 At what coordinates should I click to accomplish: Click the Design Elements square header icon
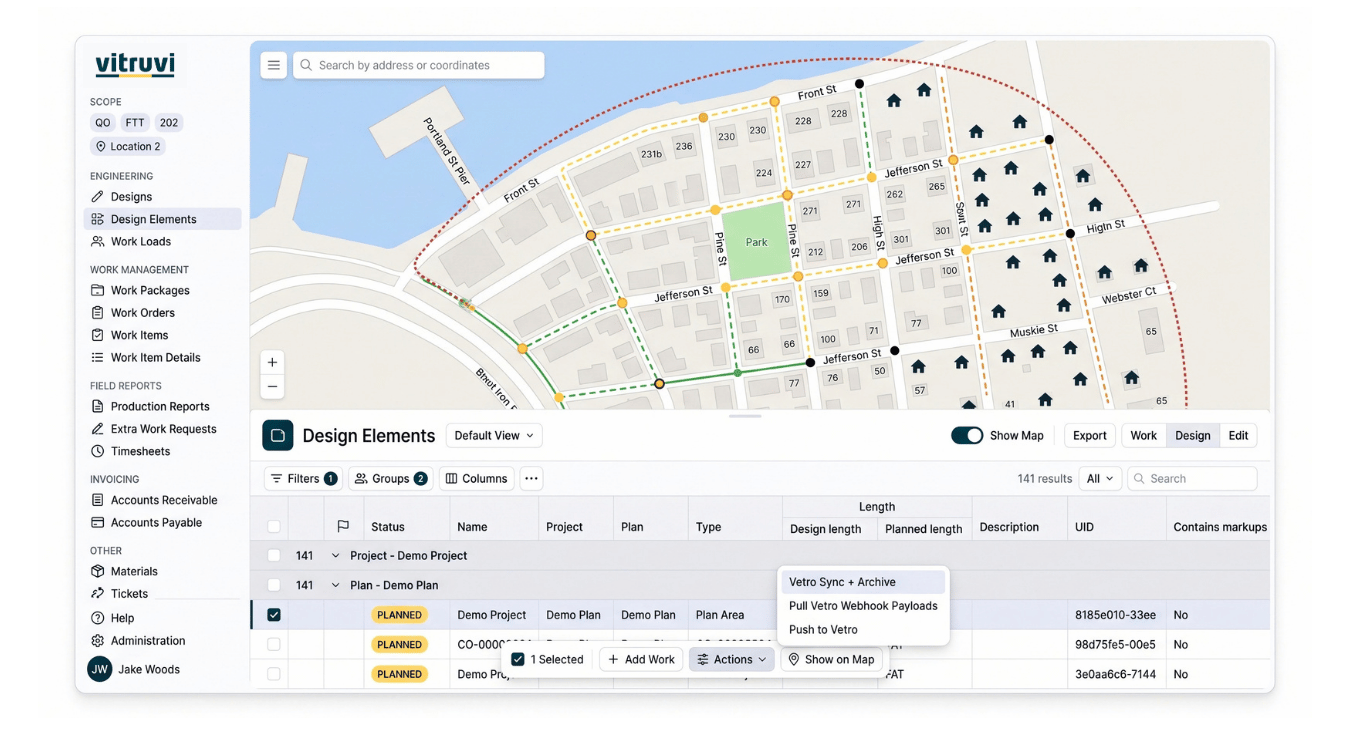click(x=278, y=436)
